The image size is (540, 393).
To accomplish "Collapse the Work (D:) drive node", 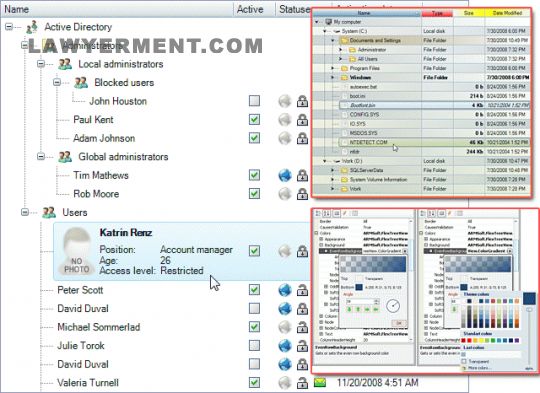I will tap(325, 161).
